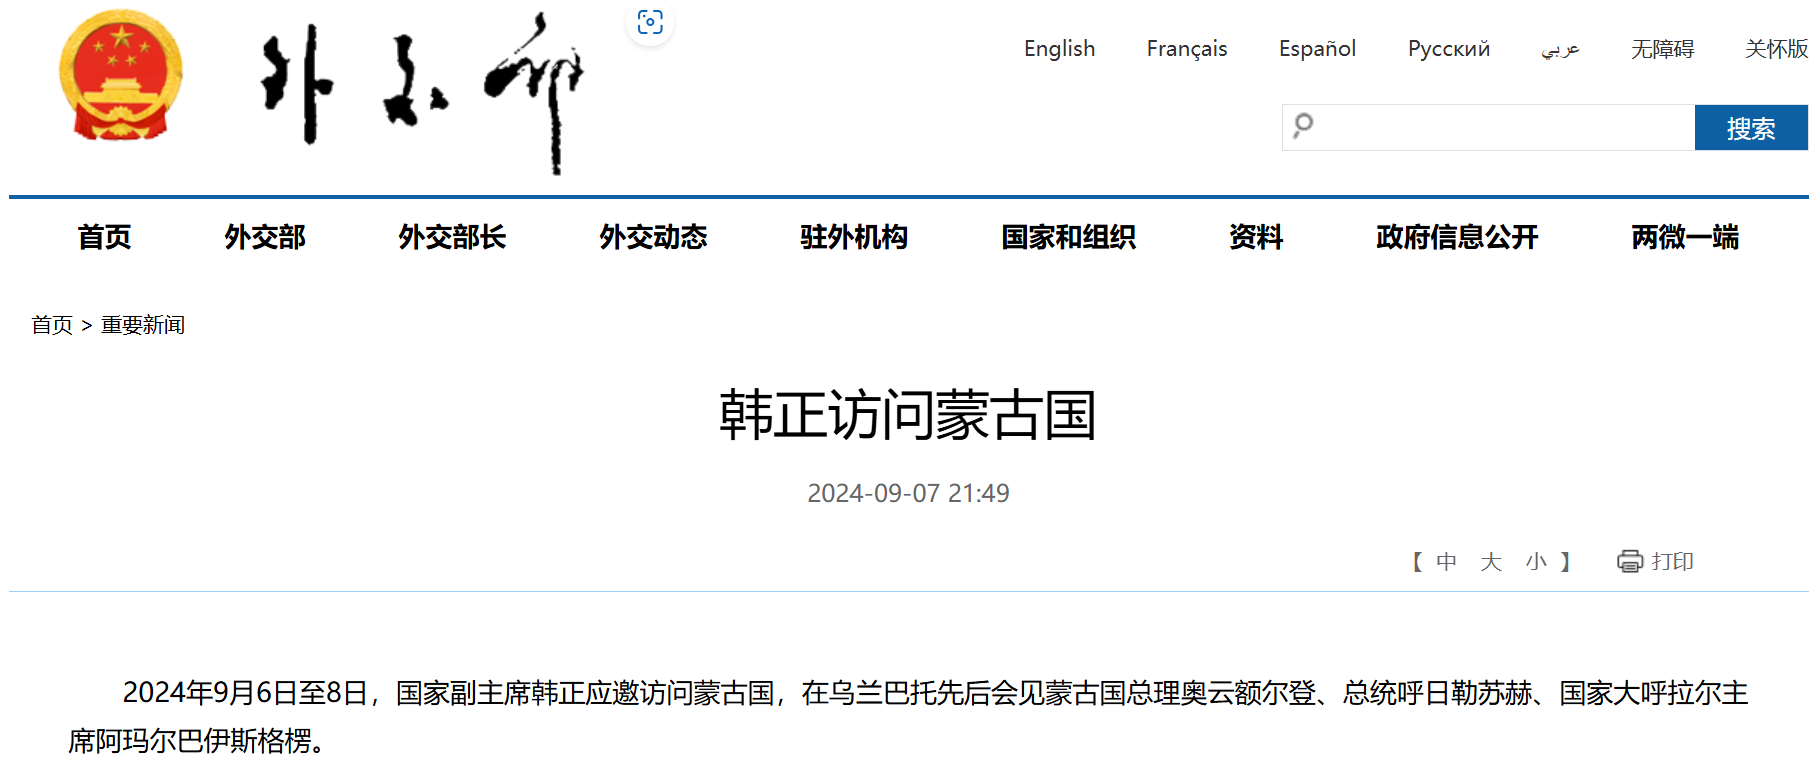The width and height of the screenshot is (1816, 774).
Task: Set font size to 小
Action: (1536, 562)
